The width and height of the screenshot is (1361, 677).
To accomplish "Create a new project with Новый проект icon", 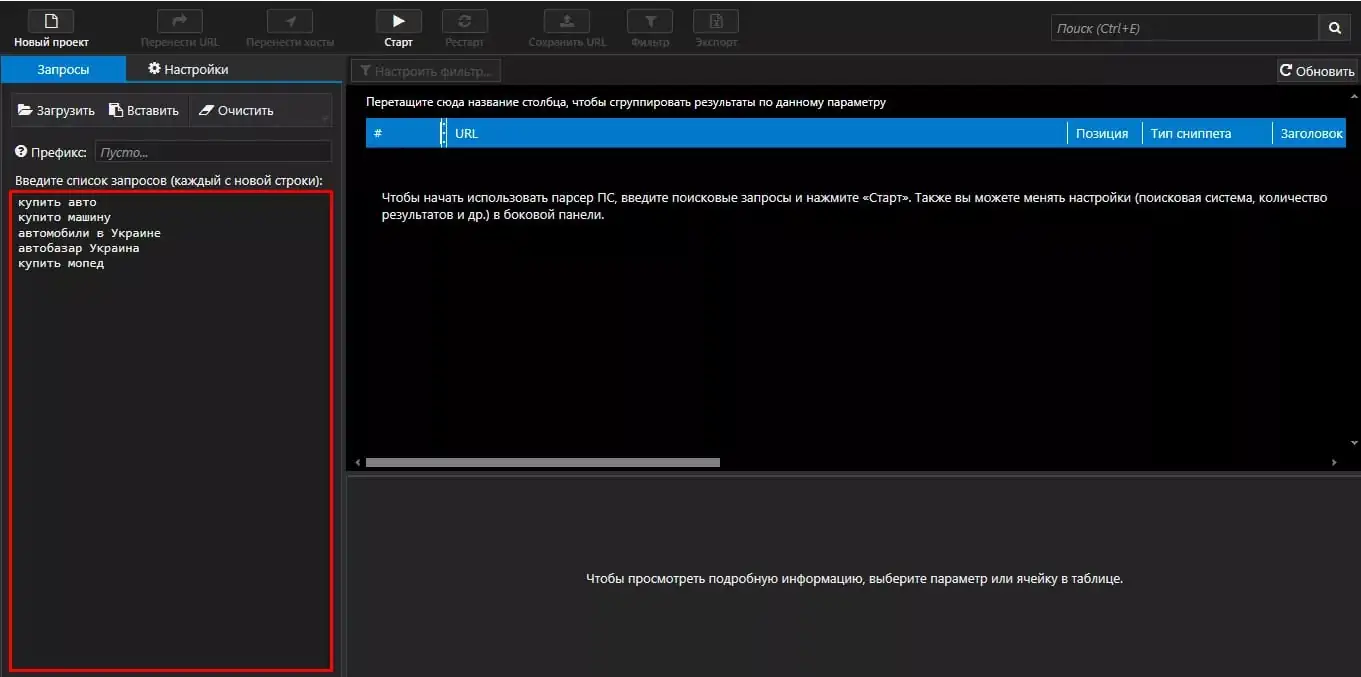I will pyautogui.click(x=51, y=21).
